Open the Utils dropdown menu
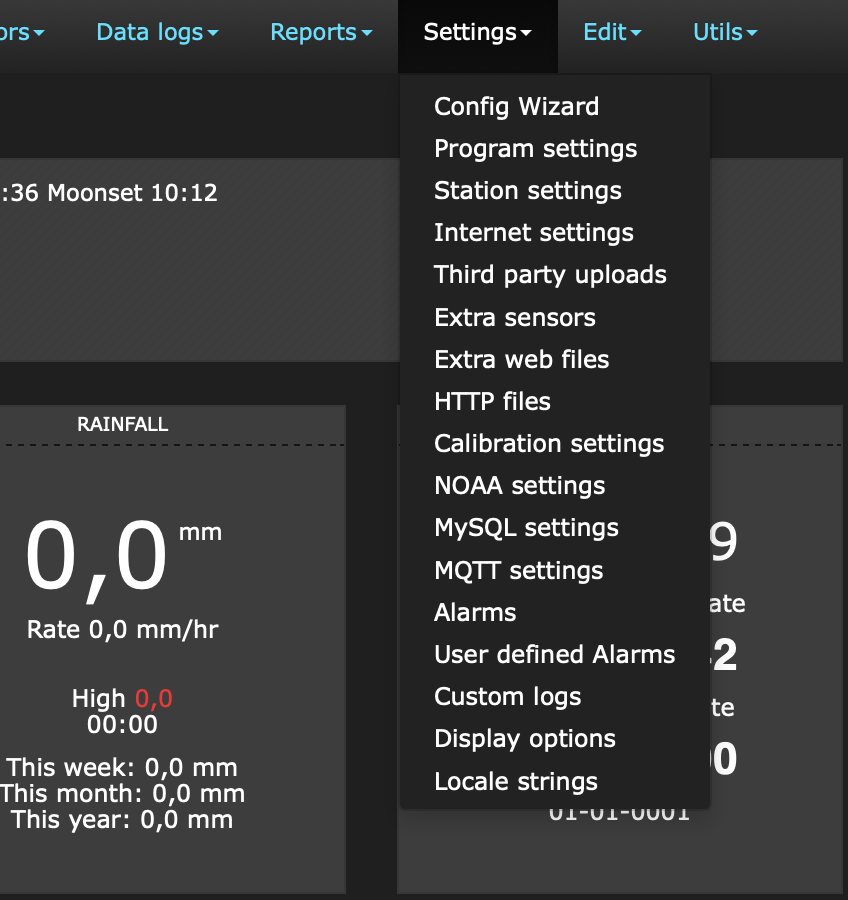 click(x=725, y=33)
